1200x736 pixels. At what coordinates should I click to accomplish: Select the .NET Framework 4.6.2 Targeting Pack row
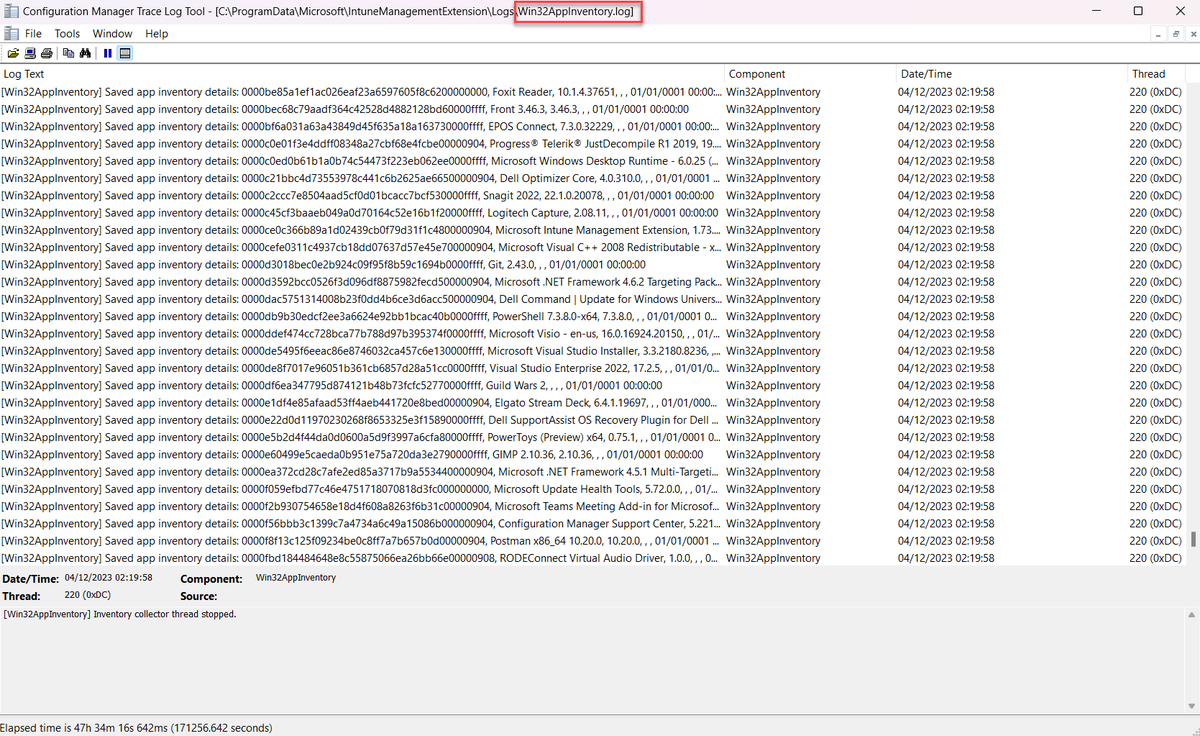point(594,282)
